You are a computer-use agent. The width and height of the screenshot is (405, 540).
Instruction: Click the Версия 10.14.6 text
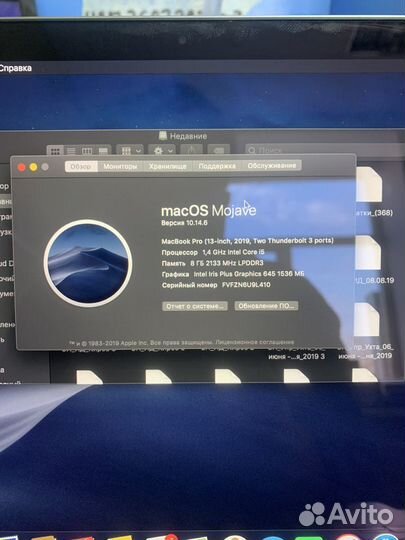184,223
